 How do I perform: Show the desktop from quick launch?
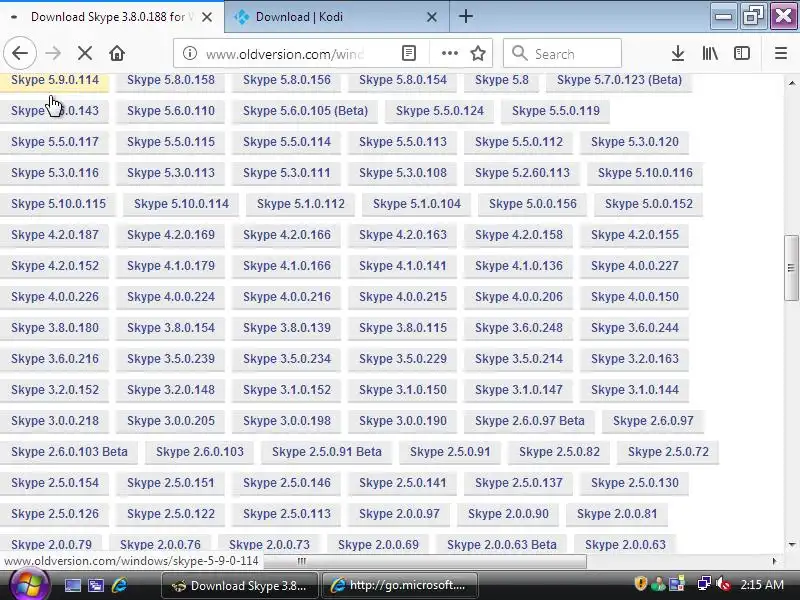[x=72, y=585]
